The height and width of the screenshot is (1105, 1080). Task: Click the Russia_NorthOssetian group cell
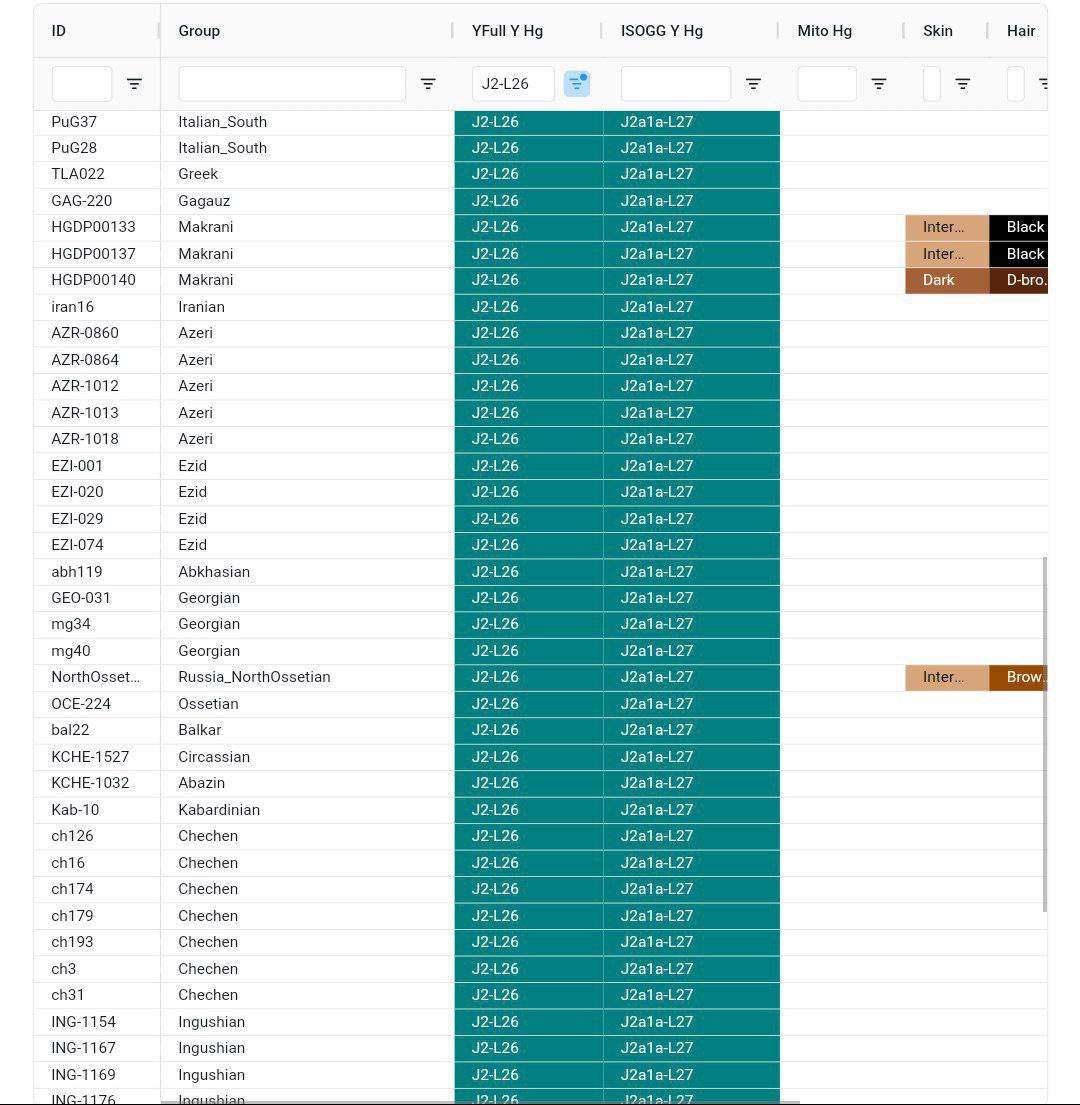click(x=307, y=677)
